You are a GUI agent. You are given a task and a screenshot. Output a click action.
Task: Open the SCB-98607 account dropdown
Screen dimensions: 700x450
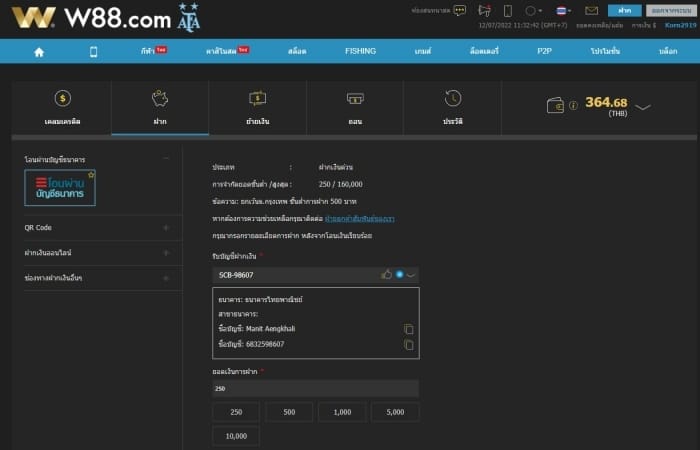coord(316,275)
